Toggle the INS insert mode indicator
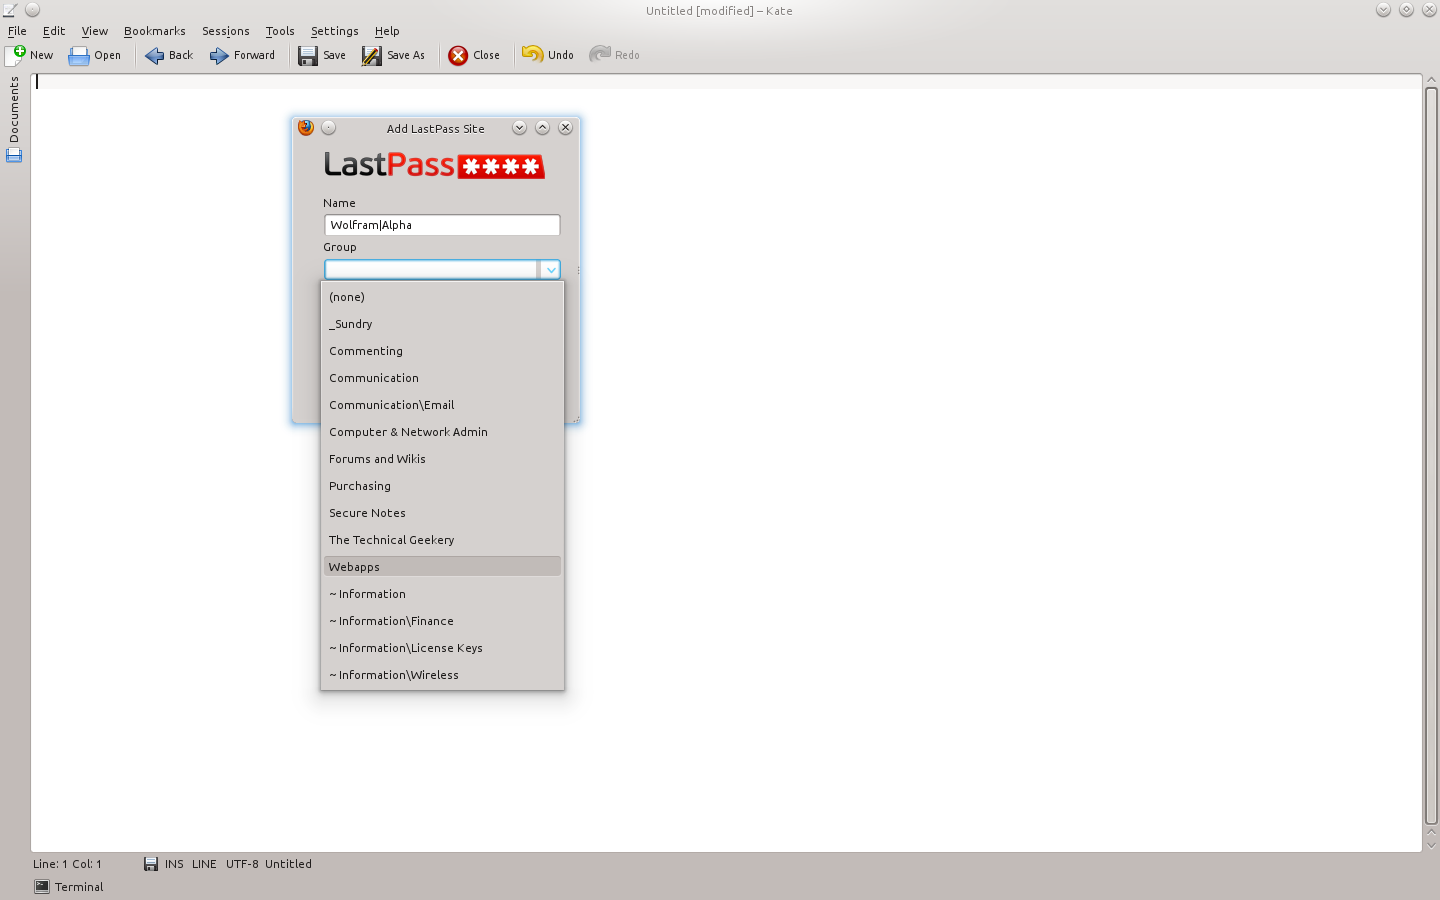 (174, 864)
